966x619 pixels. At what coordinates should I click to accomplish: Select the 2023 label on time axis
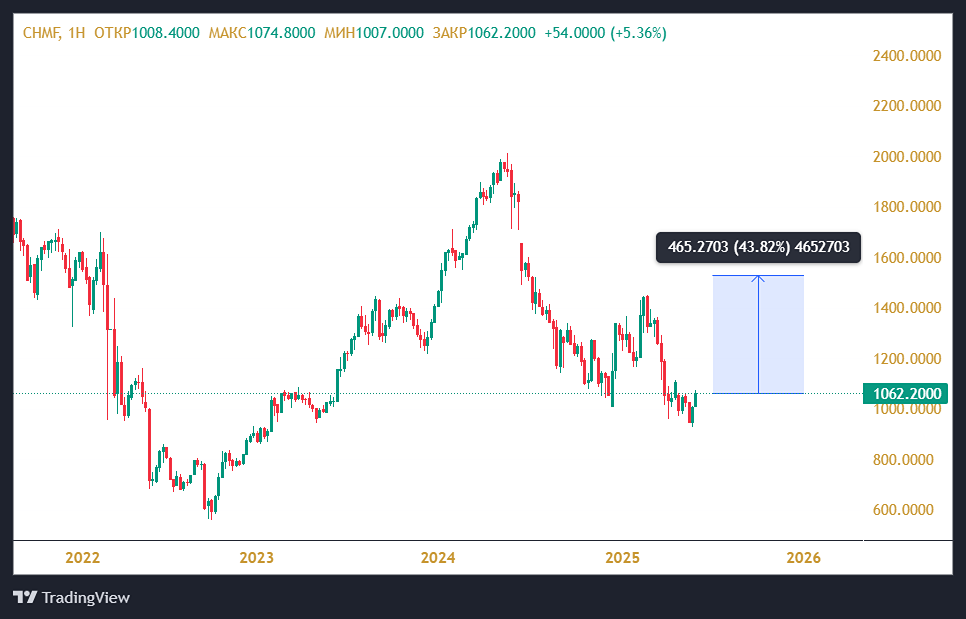click(x=257, y=558)
